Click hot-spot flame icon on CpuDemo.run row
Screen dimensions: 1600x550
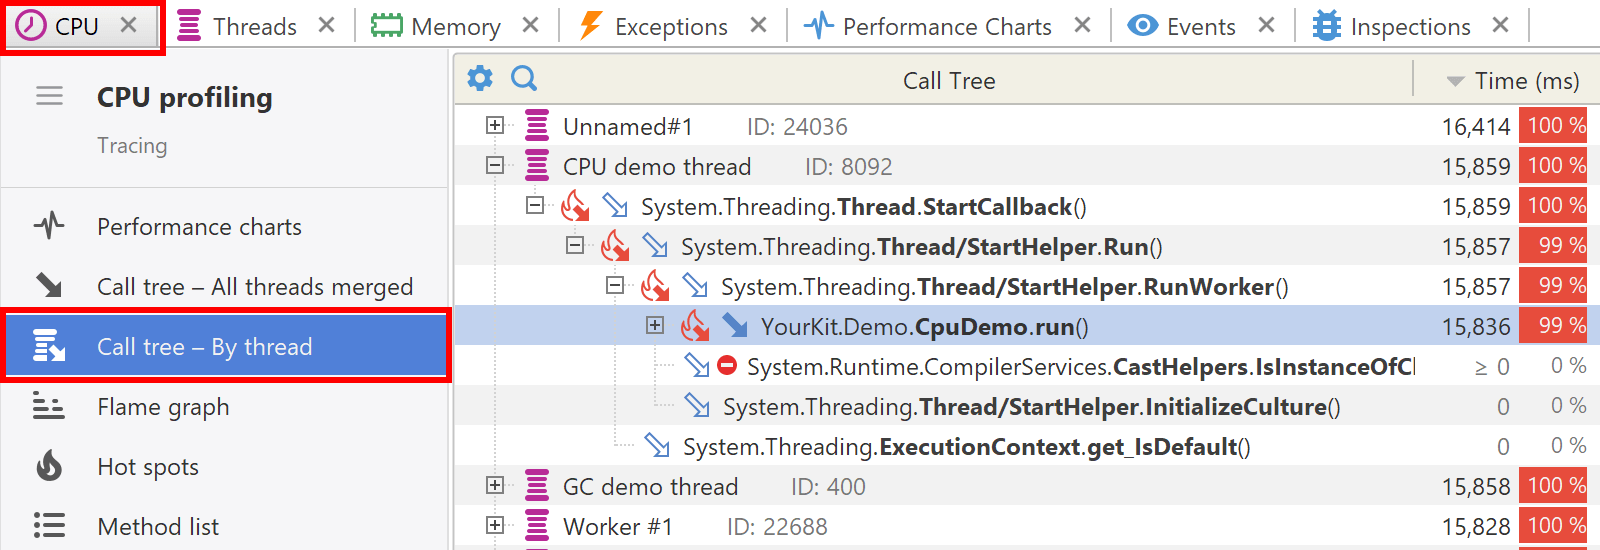click(x=695, y=325)
